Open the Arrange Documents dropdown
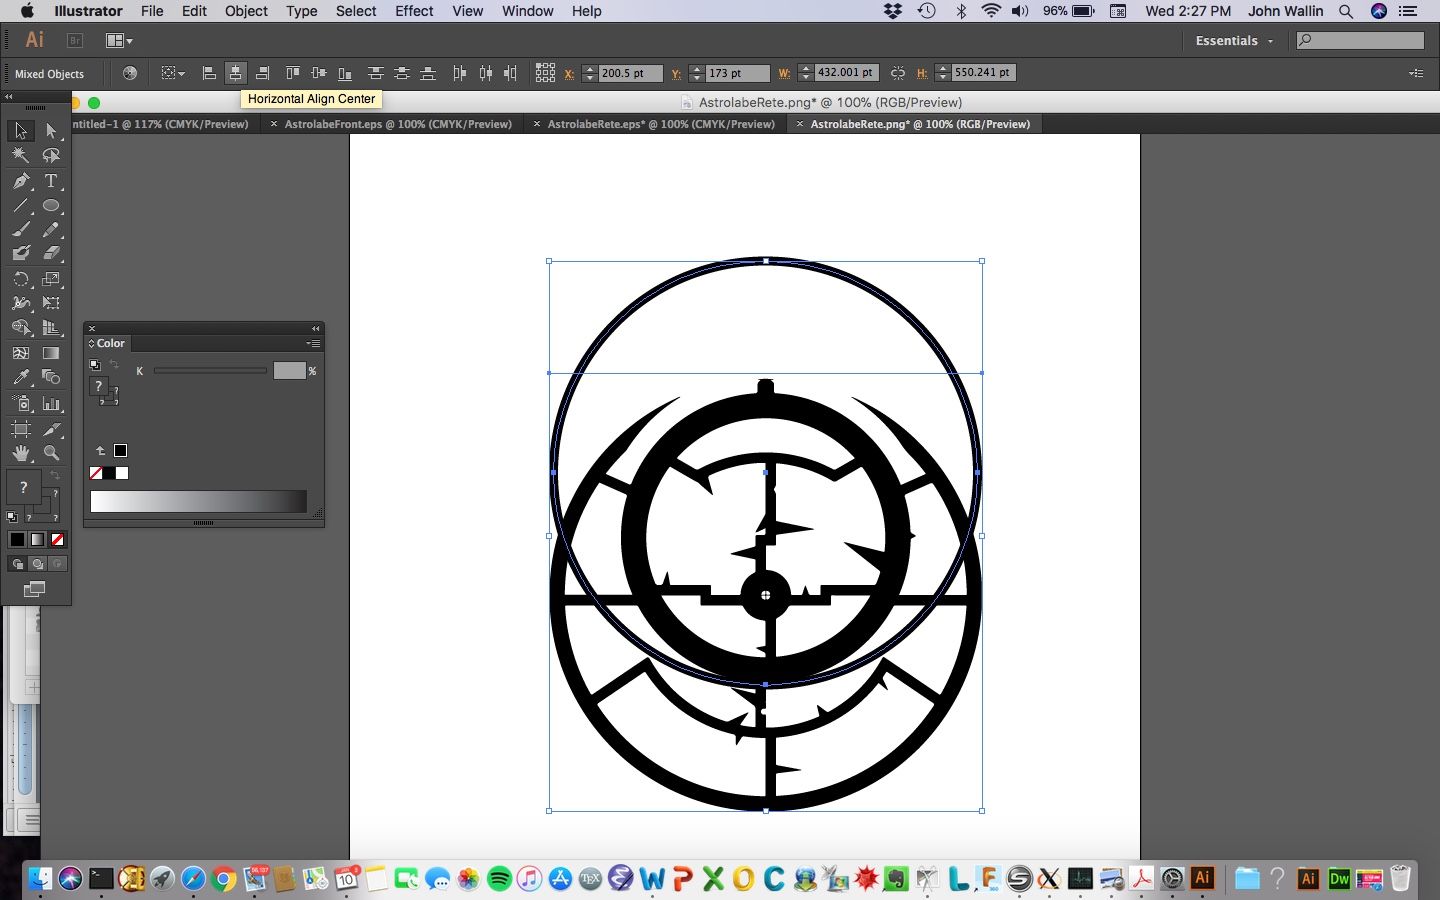This screenshot has height=900, width=1440. tap(119, 41)
